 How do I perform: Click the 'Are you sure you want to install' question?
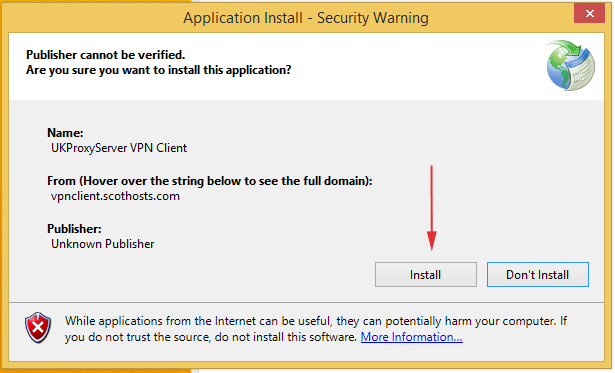pyautogui.click(x=158, y=70)
